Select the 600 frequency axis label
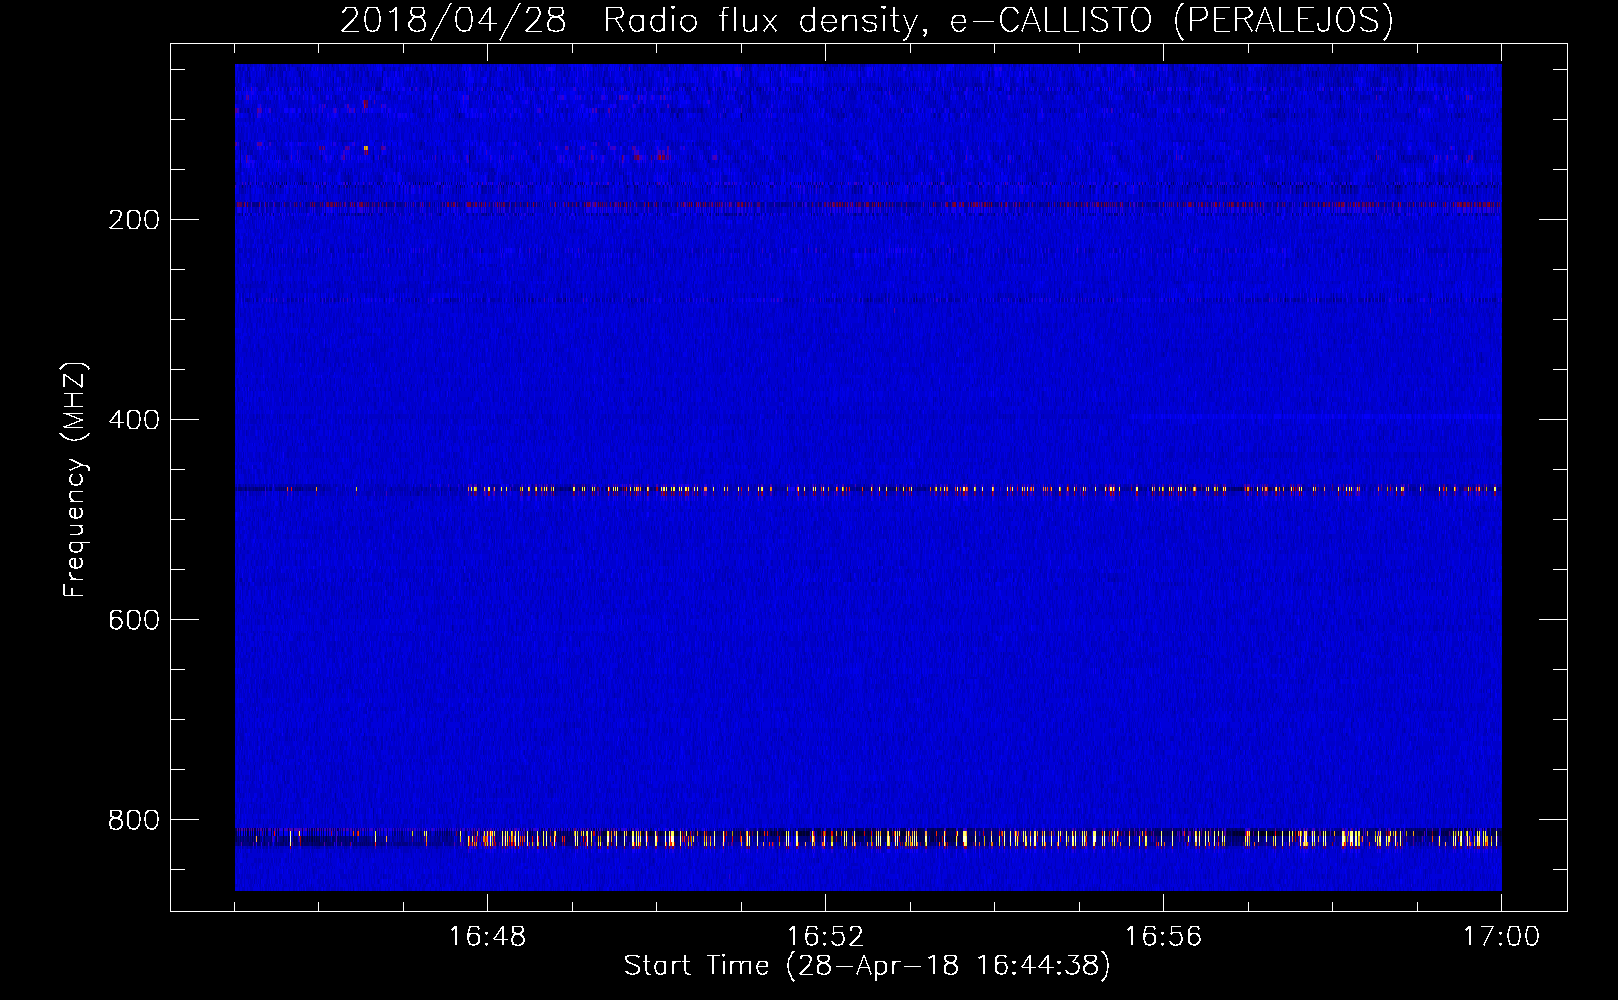Image resolution: width=1618 pixels, height=1000 pixels. 134,620
